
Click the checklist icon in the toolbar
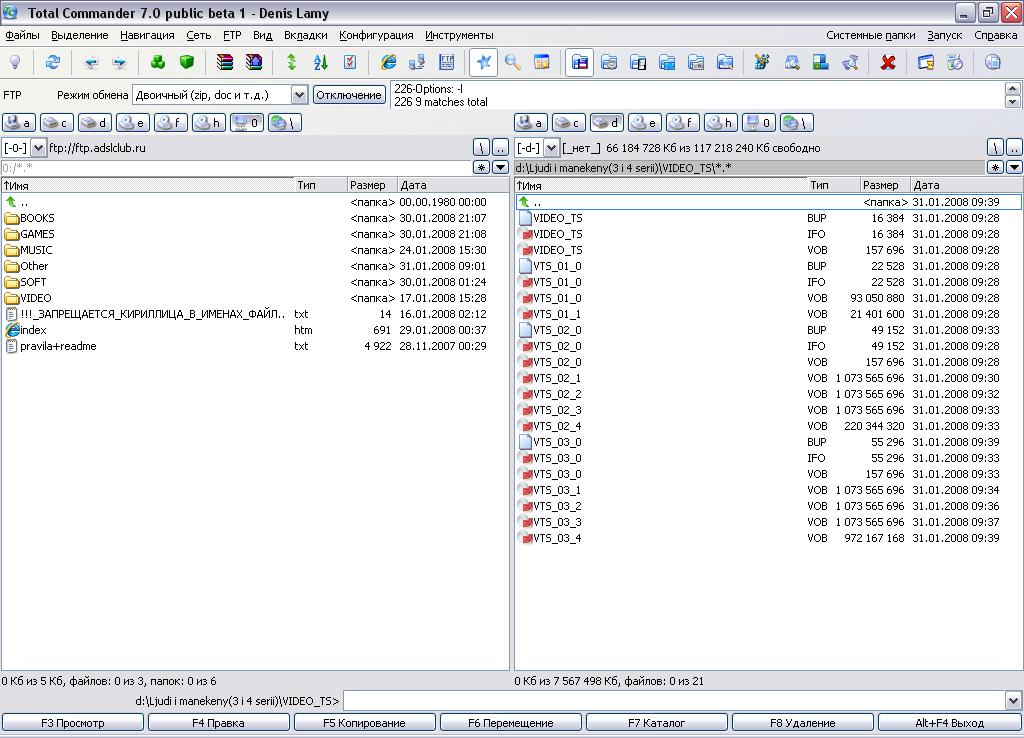click(350, 63)
